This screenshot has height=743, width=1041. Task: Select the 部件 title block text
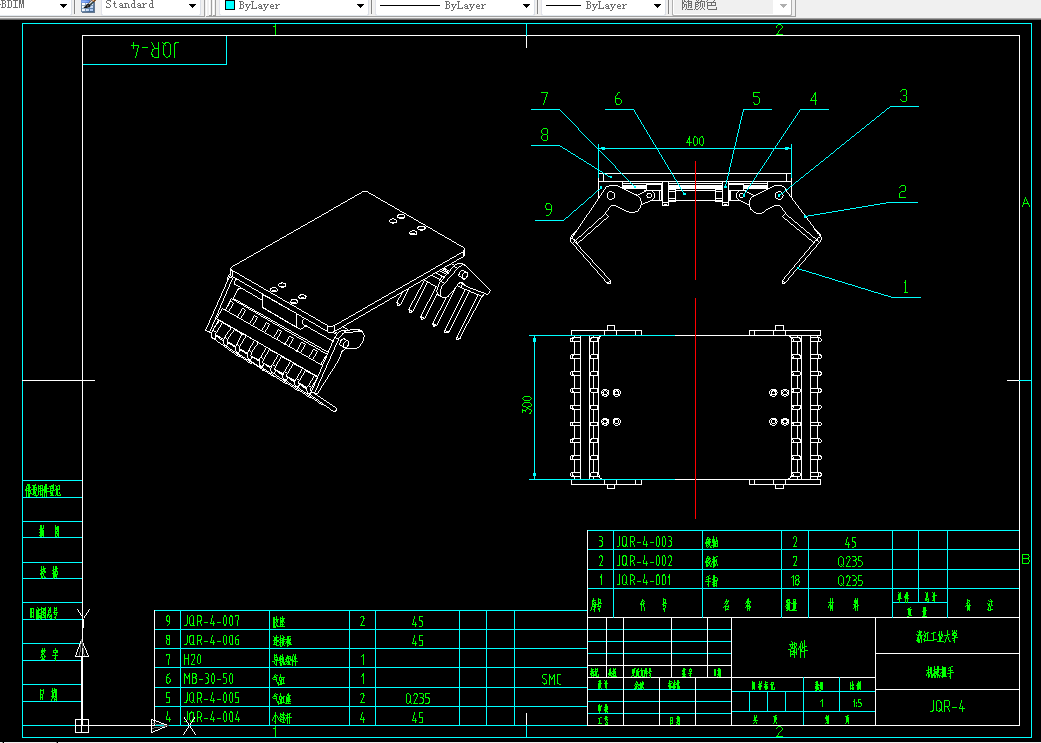click(x=798, y=649)
